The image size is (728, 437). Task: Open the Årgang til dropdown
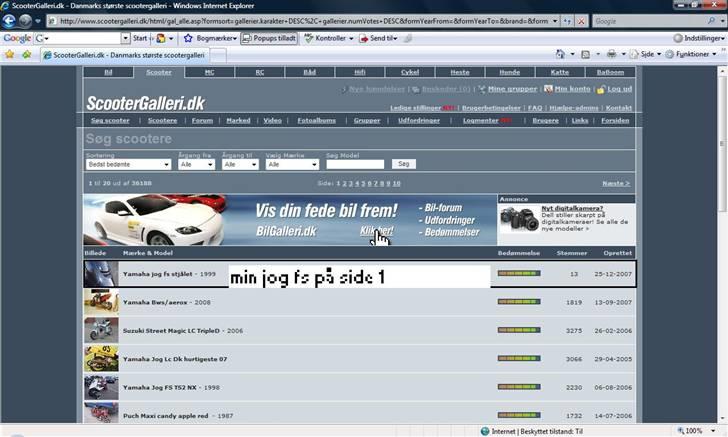[x=240, y=164]
